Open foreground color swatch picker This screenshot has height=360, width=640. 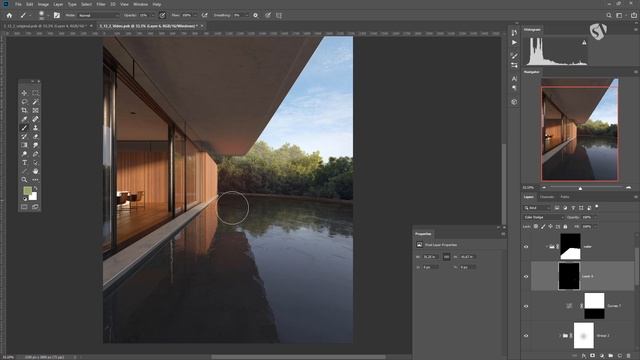27,191
